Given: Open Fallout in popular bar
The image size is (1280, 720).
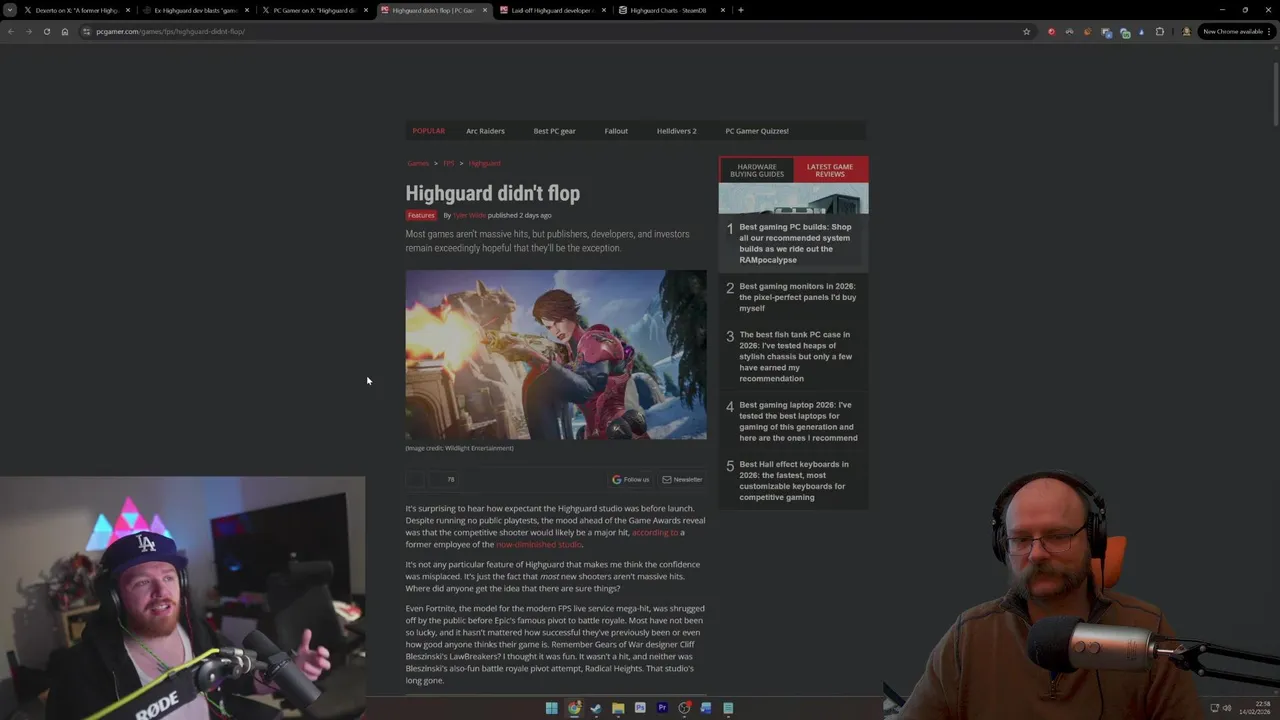Looking at the screenshot, I should tap(616, 131).
